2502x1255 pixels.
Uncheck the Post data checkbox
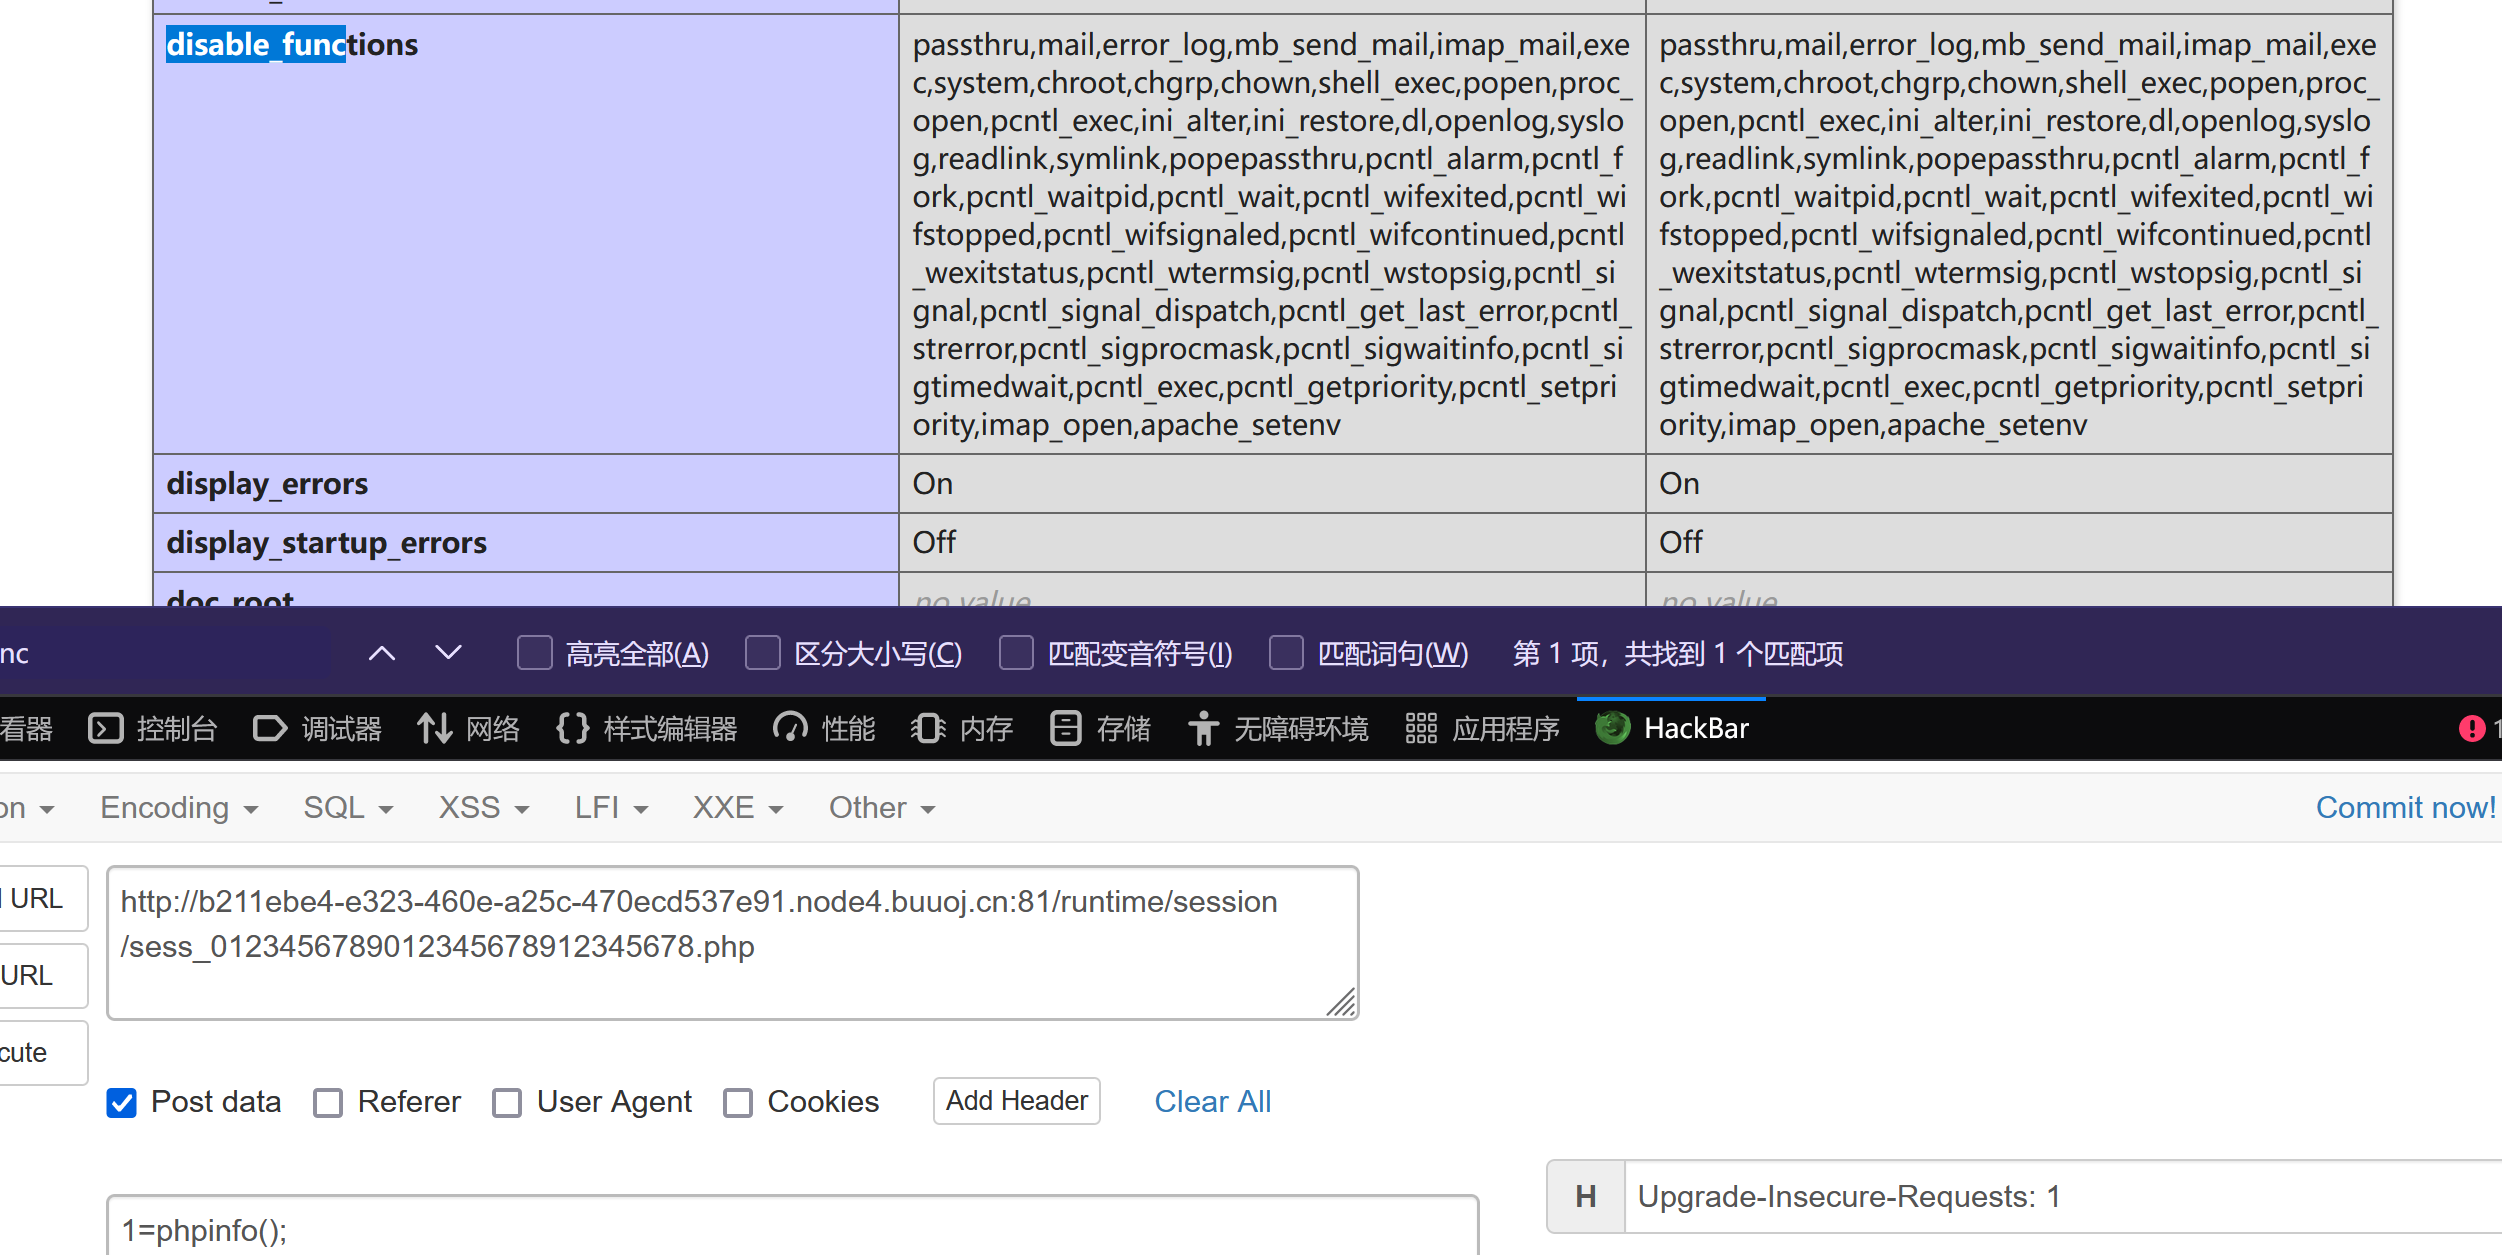tap(122, 1103)
